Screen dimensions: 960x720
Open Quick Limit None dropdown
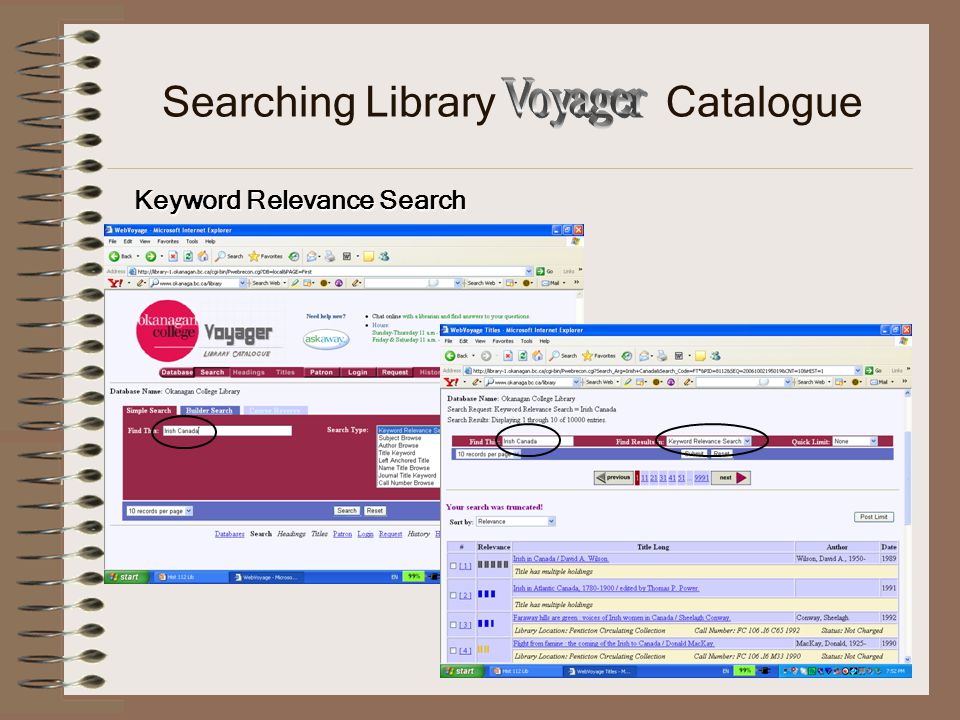click(855, 441)
